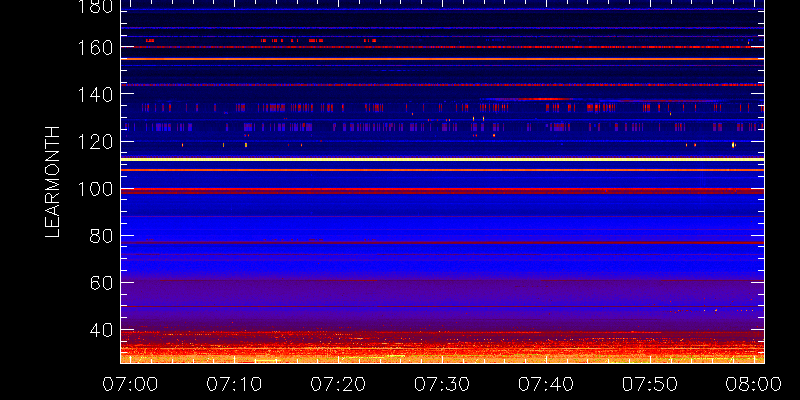Click the 07:20 time label
800x400 pixels.
[x=338, y=384]
